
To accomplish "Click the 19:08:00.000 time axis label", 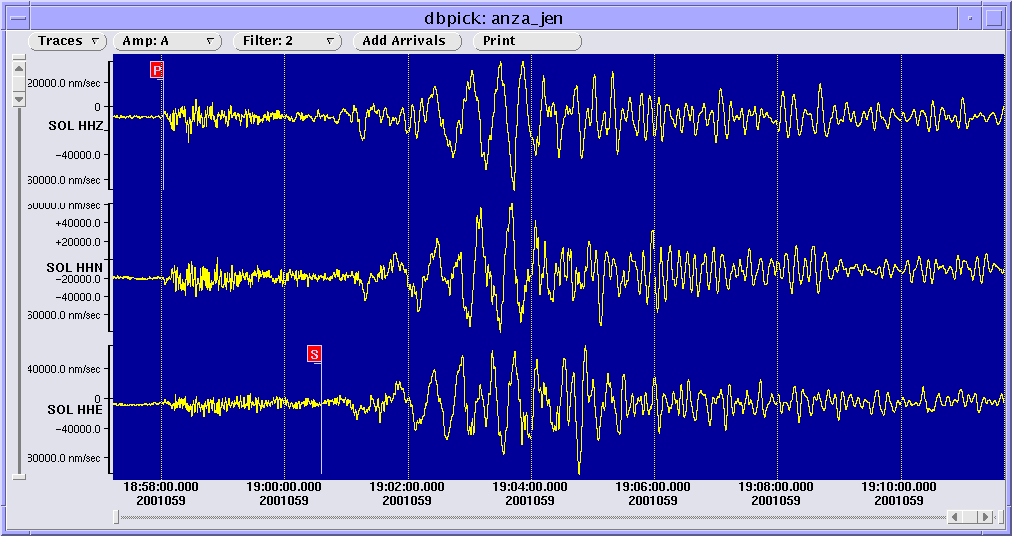I will [x=776, y=488].
